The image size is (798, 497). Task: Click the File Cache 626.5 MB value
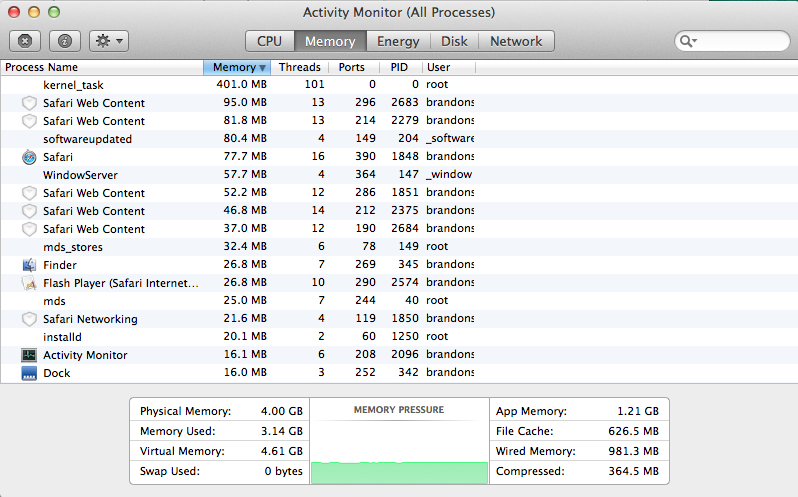coord(634,431)
